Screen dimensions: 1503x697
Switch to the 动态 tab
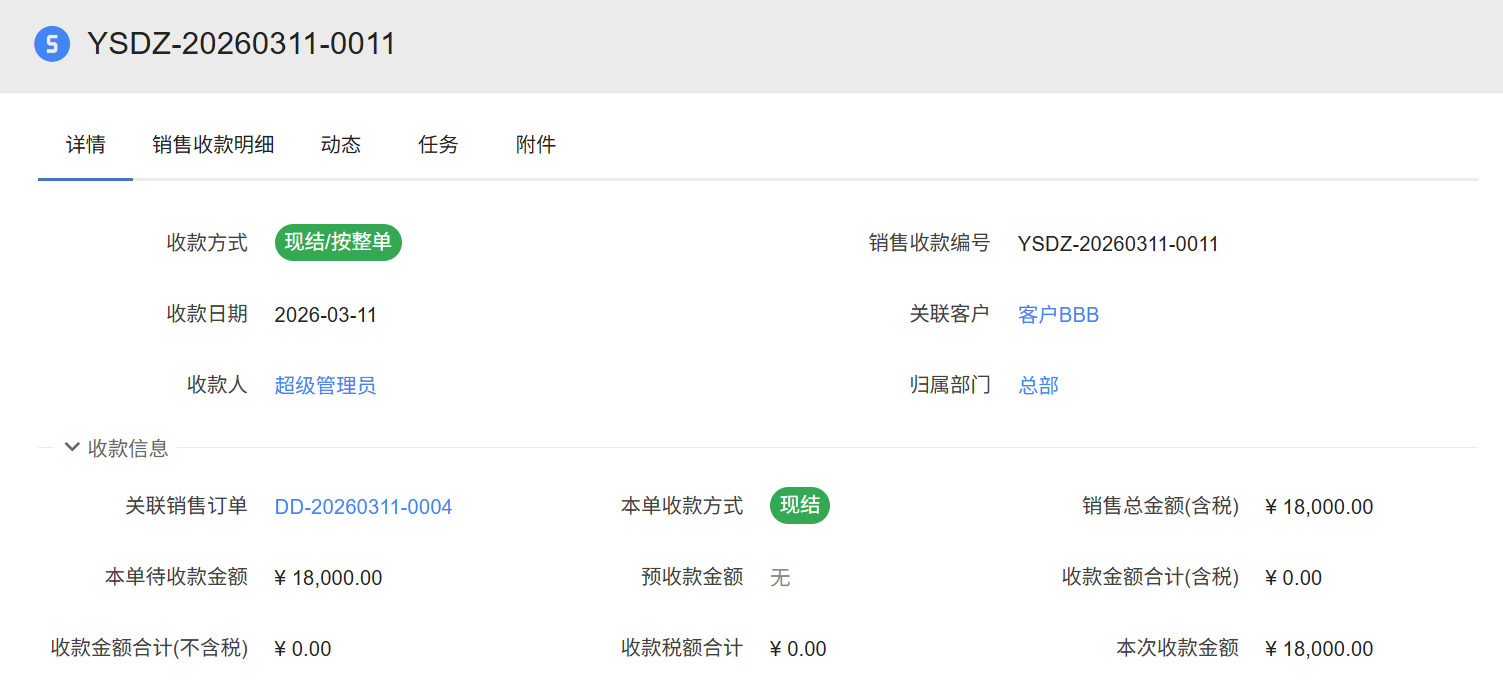point(340,144)
